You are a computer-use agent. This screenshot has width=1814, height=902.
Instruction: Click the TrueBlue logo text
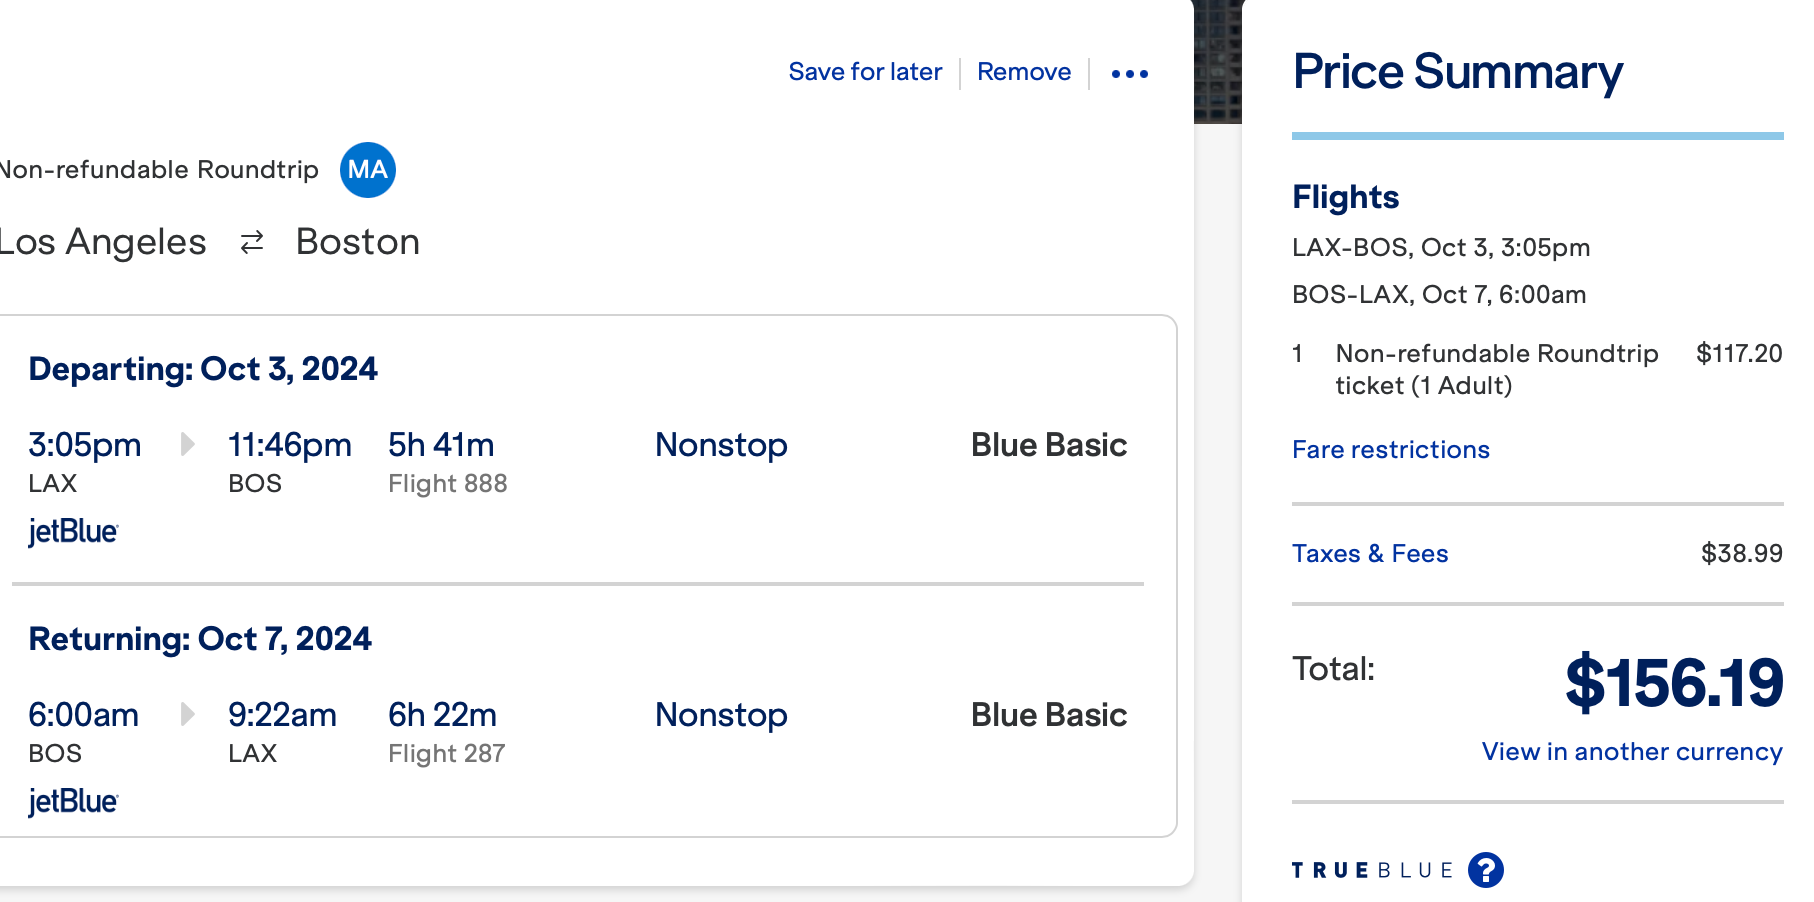point(1372,870)
